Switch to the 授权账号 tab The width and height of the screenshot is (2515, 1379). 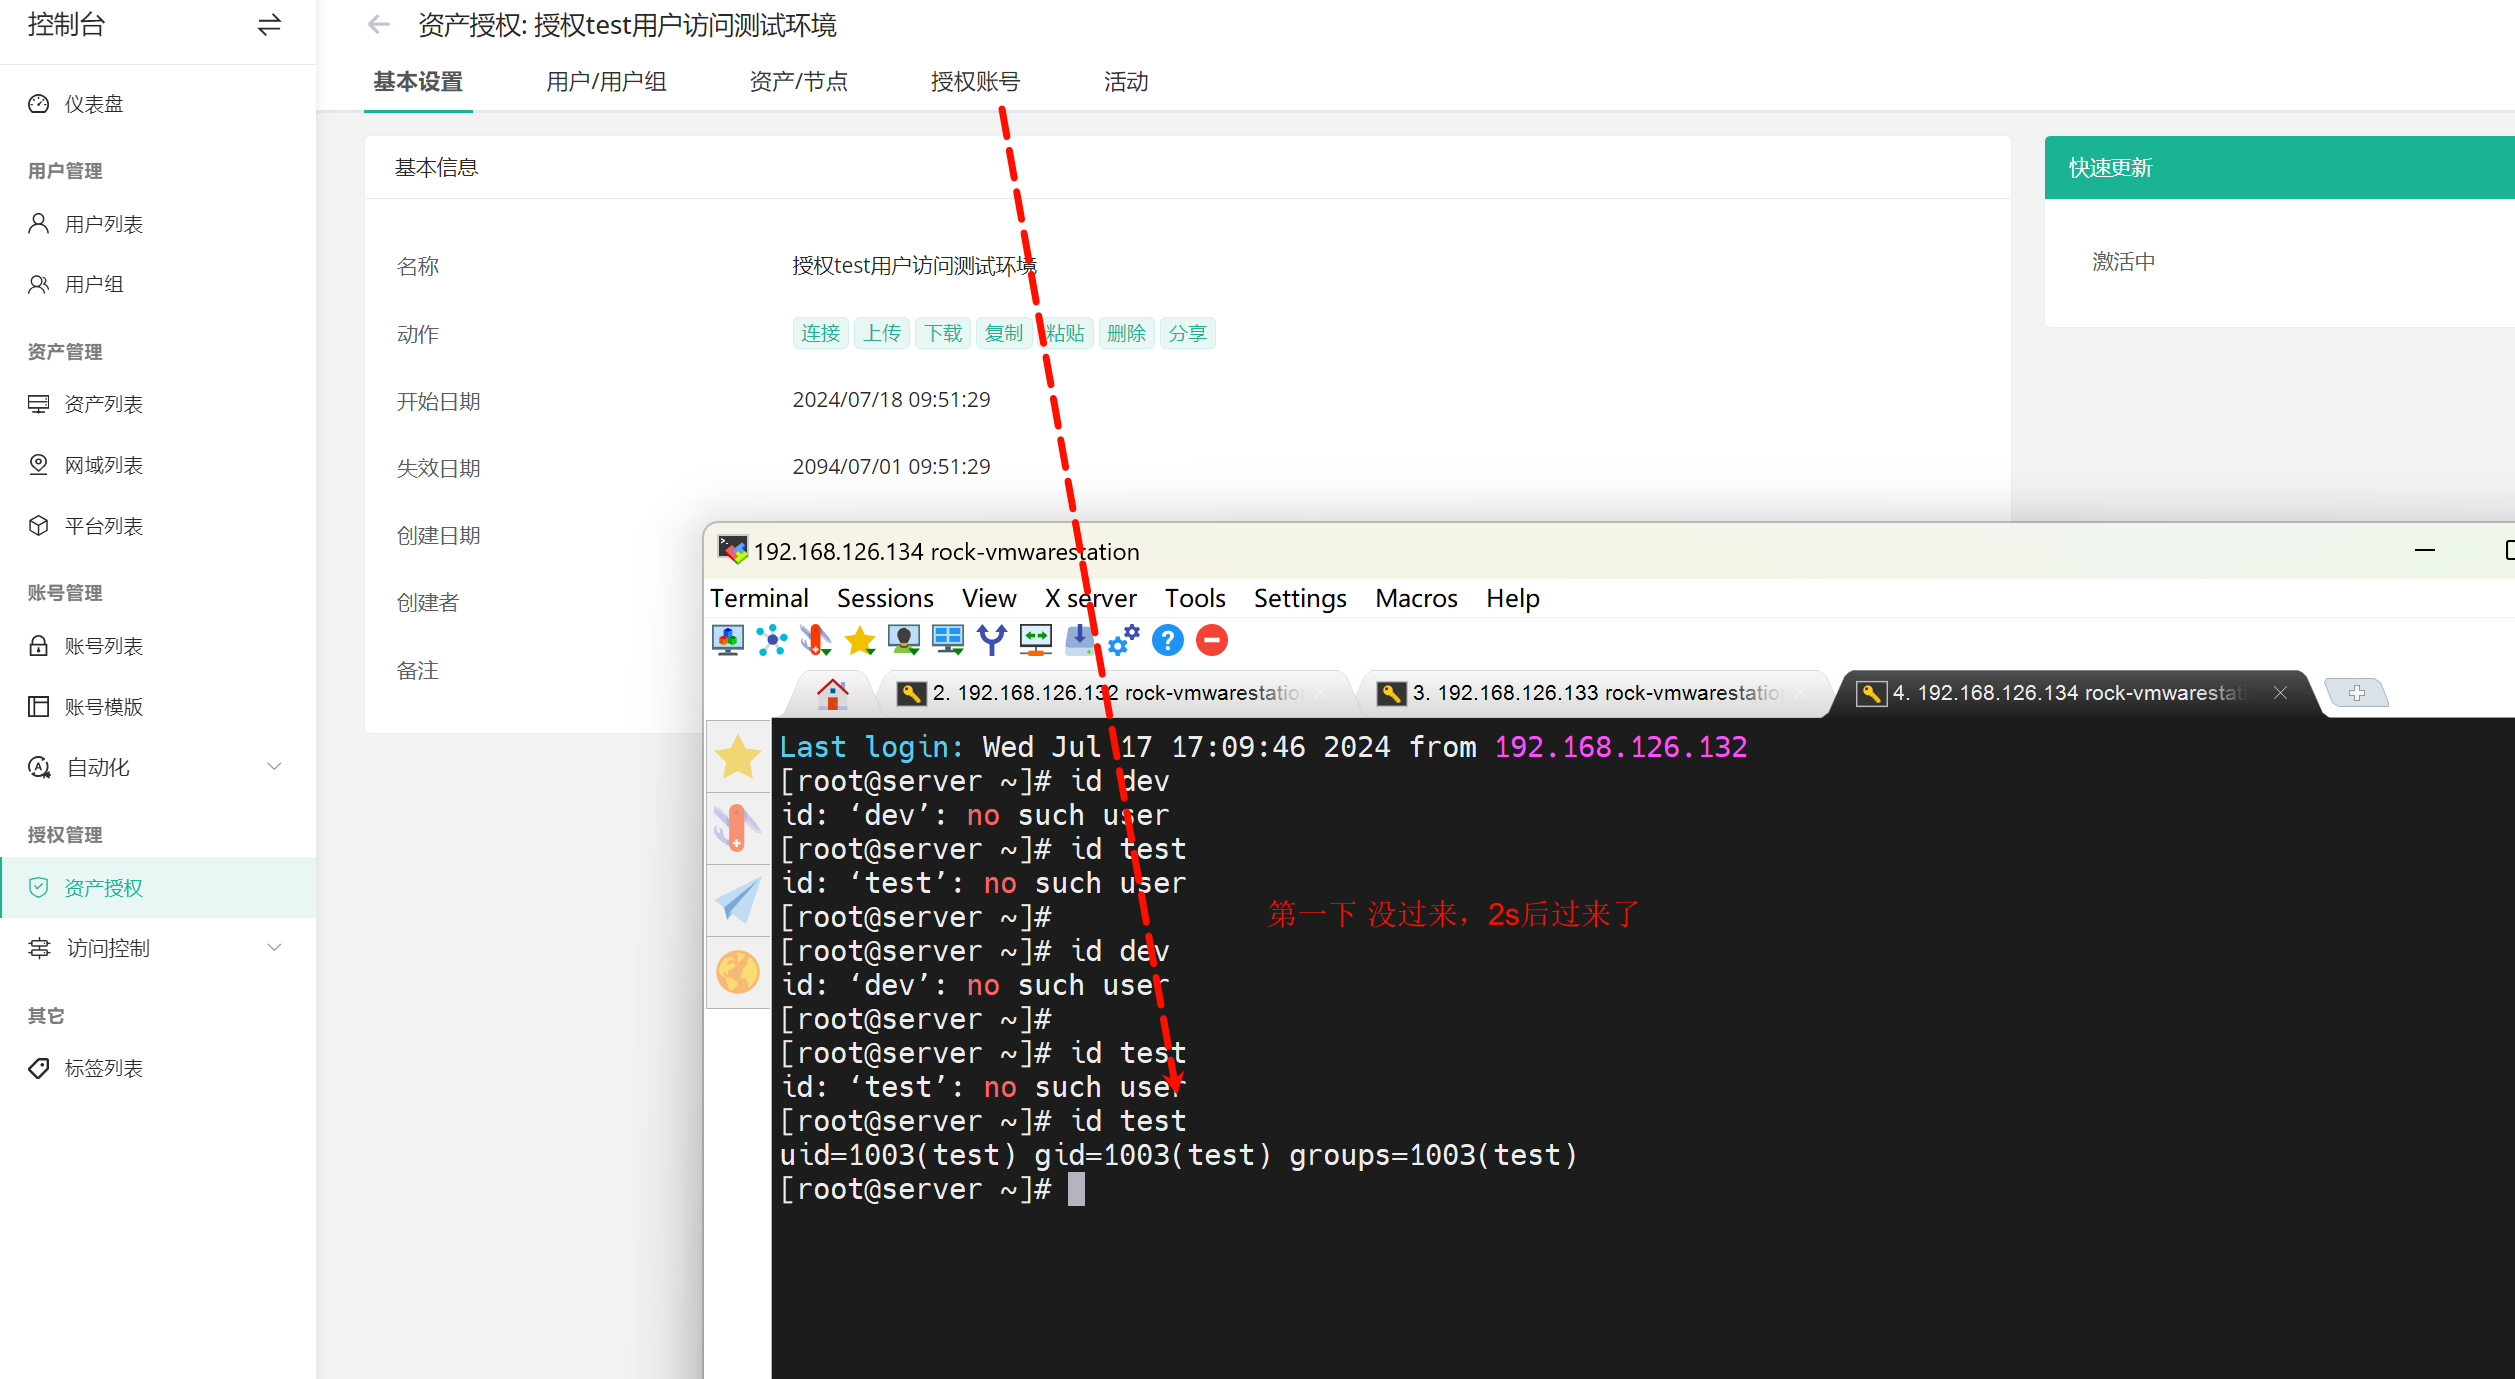974,82
